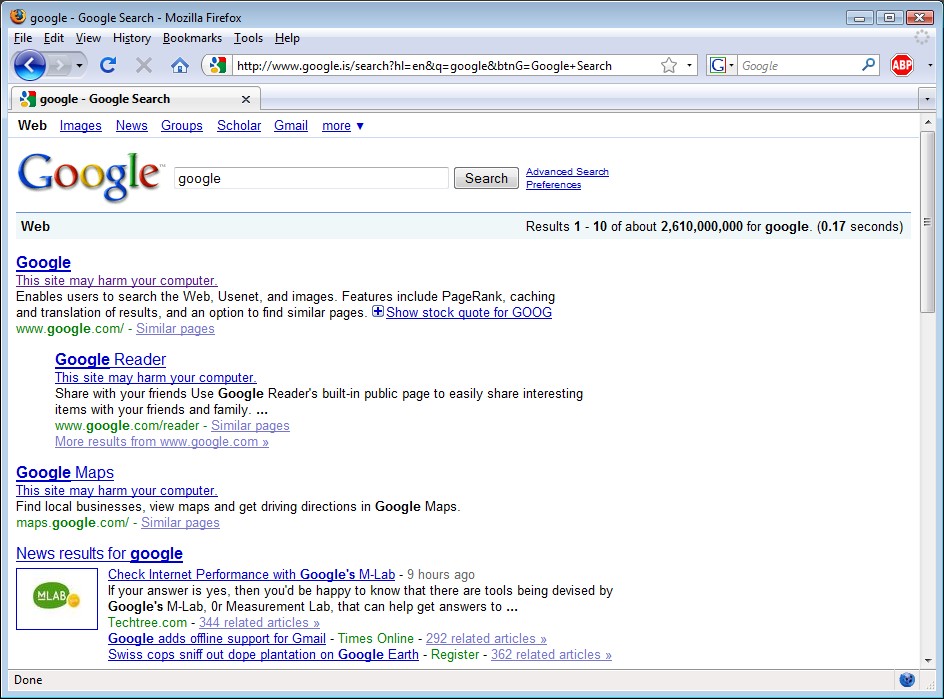Screen dimensions: 944x699
Task: Open Check Internet Performance with M-Lab article
Action: 252,574
